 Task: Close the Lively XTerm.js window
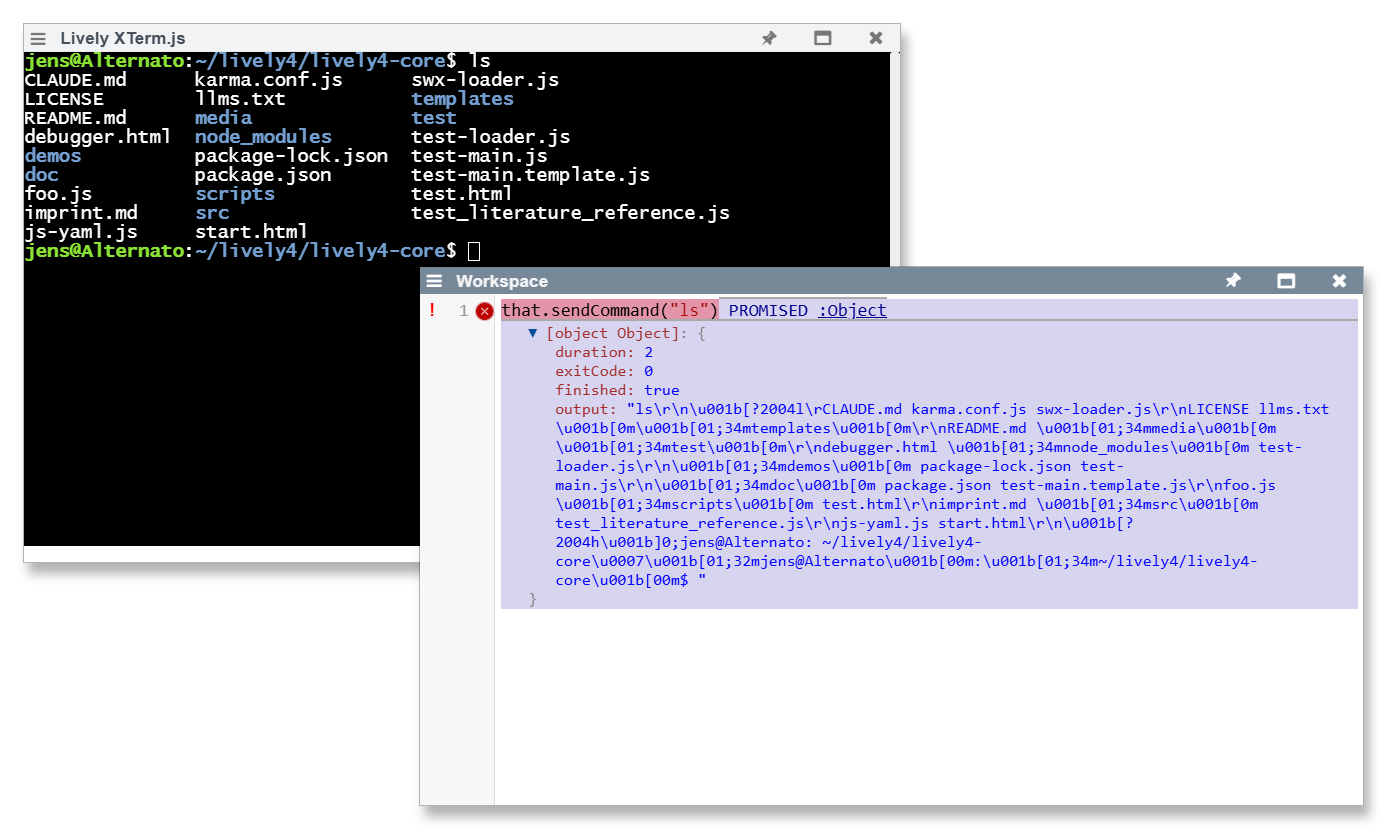pyautogui.click(x=876, y=39)
